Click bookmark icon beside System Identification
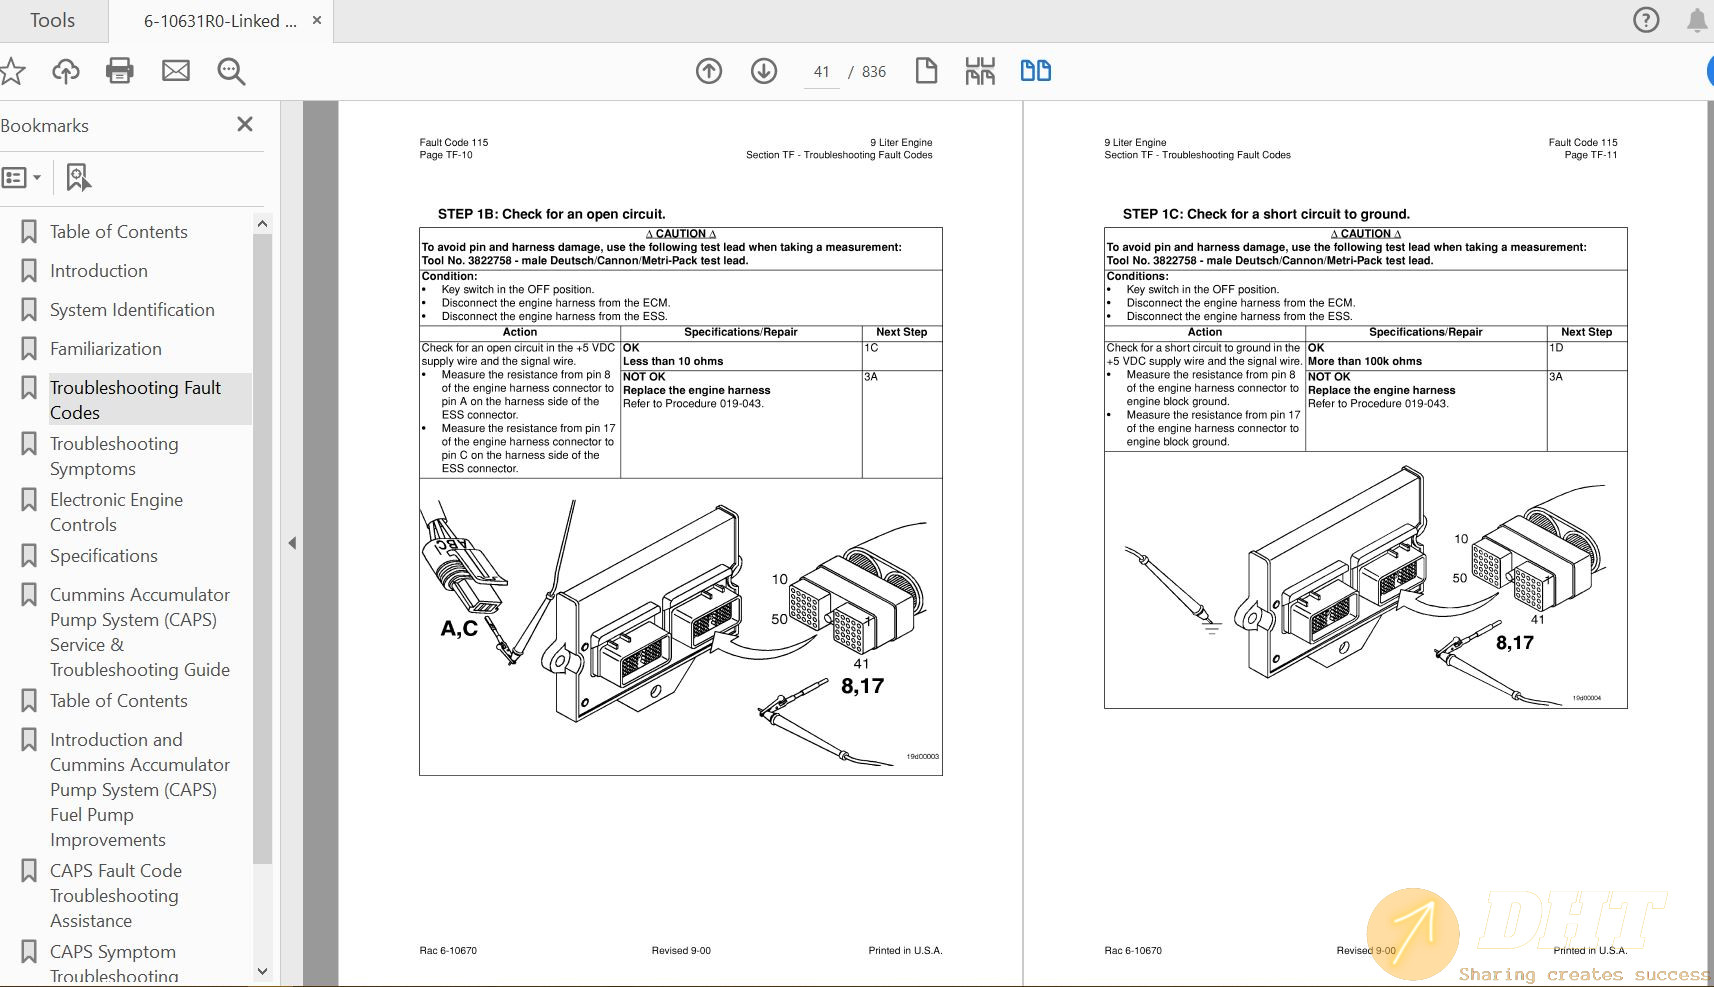The height and width of the screenshot is (987, 1714). click(29, 310)
